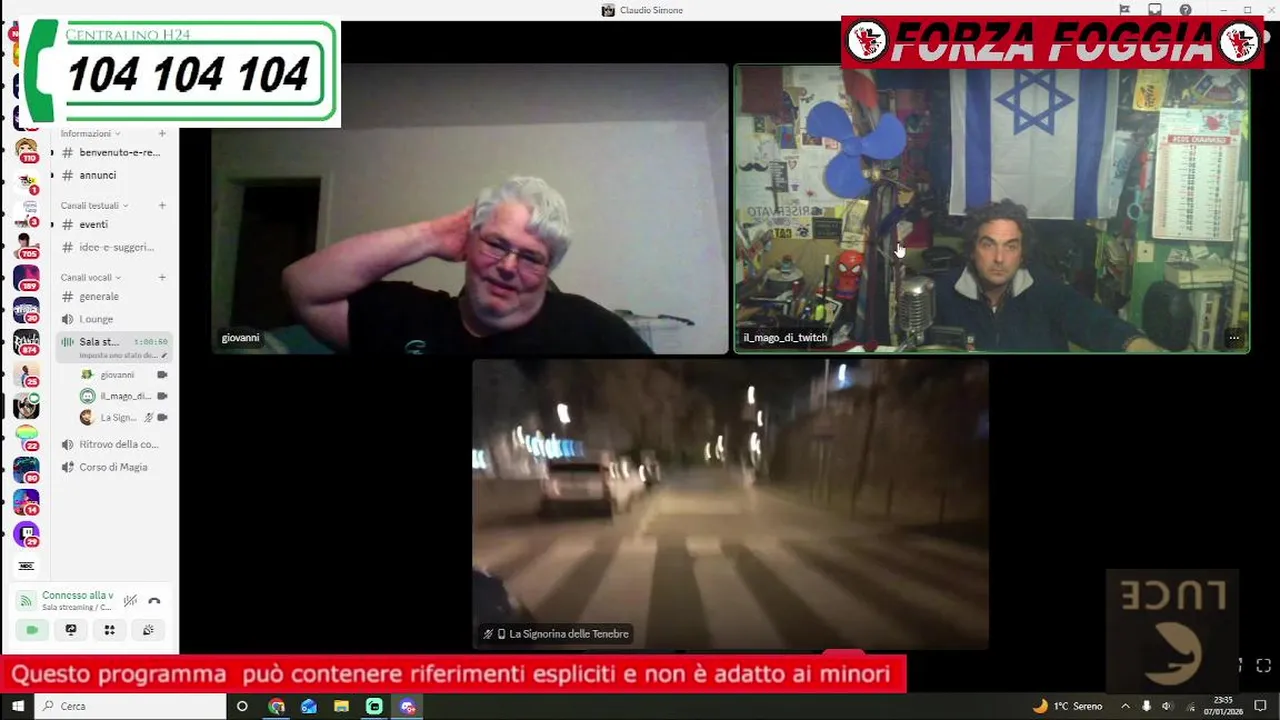Disconnect from the voice channel
The width and height of the screenshot is (1280, 720).
tap(154, 601)
